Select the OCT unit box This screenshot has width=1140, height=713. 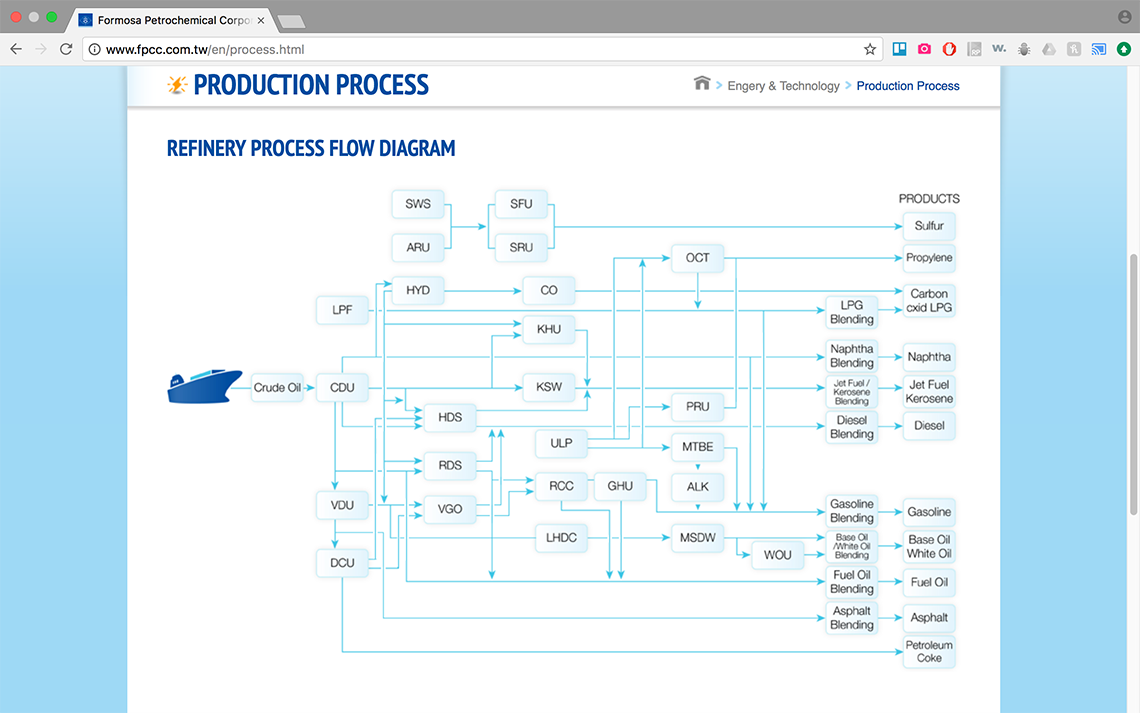(x=697, y=257)
